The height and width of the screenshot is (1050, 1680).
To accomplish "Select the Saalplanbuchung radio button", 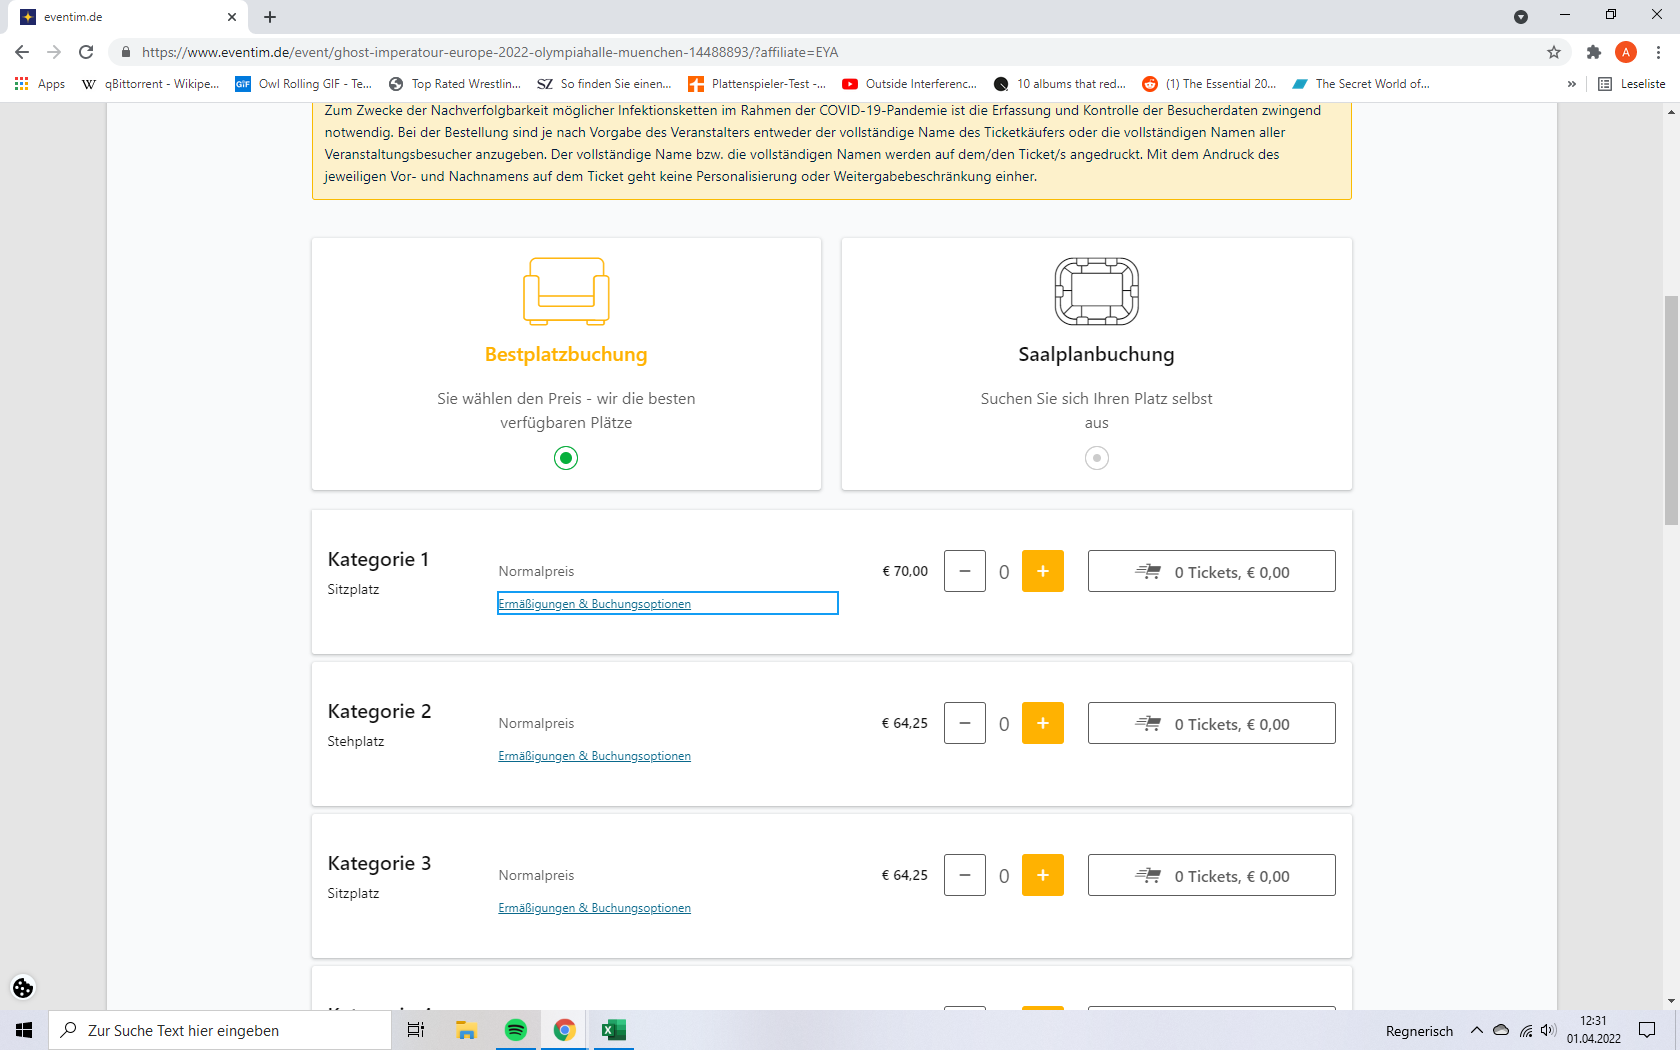I will 1097,458.
